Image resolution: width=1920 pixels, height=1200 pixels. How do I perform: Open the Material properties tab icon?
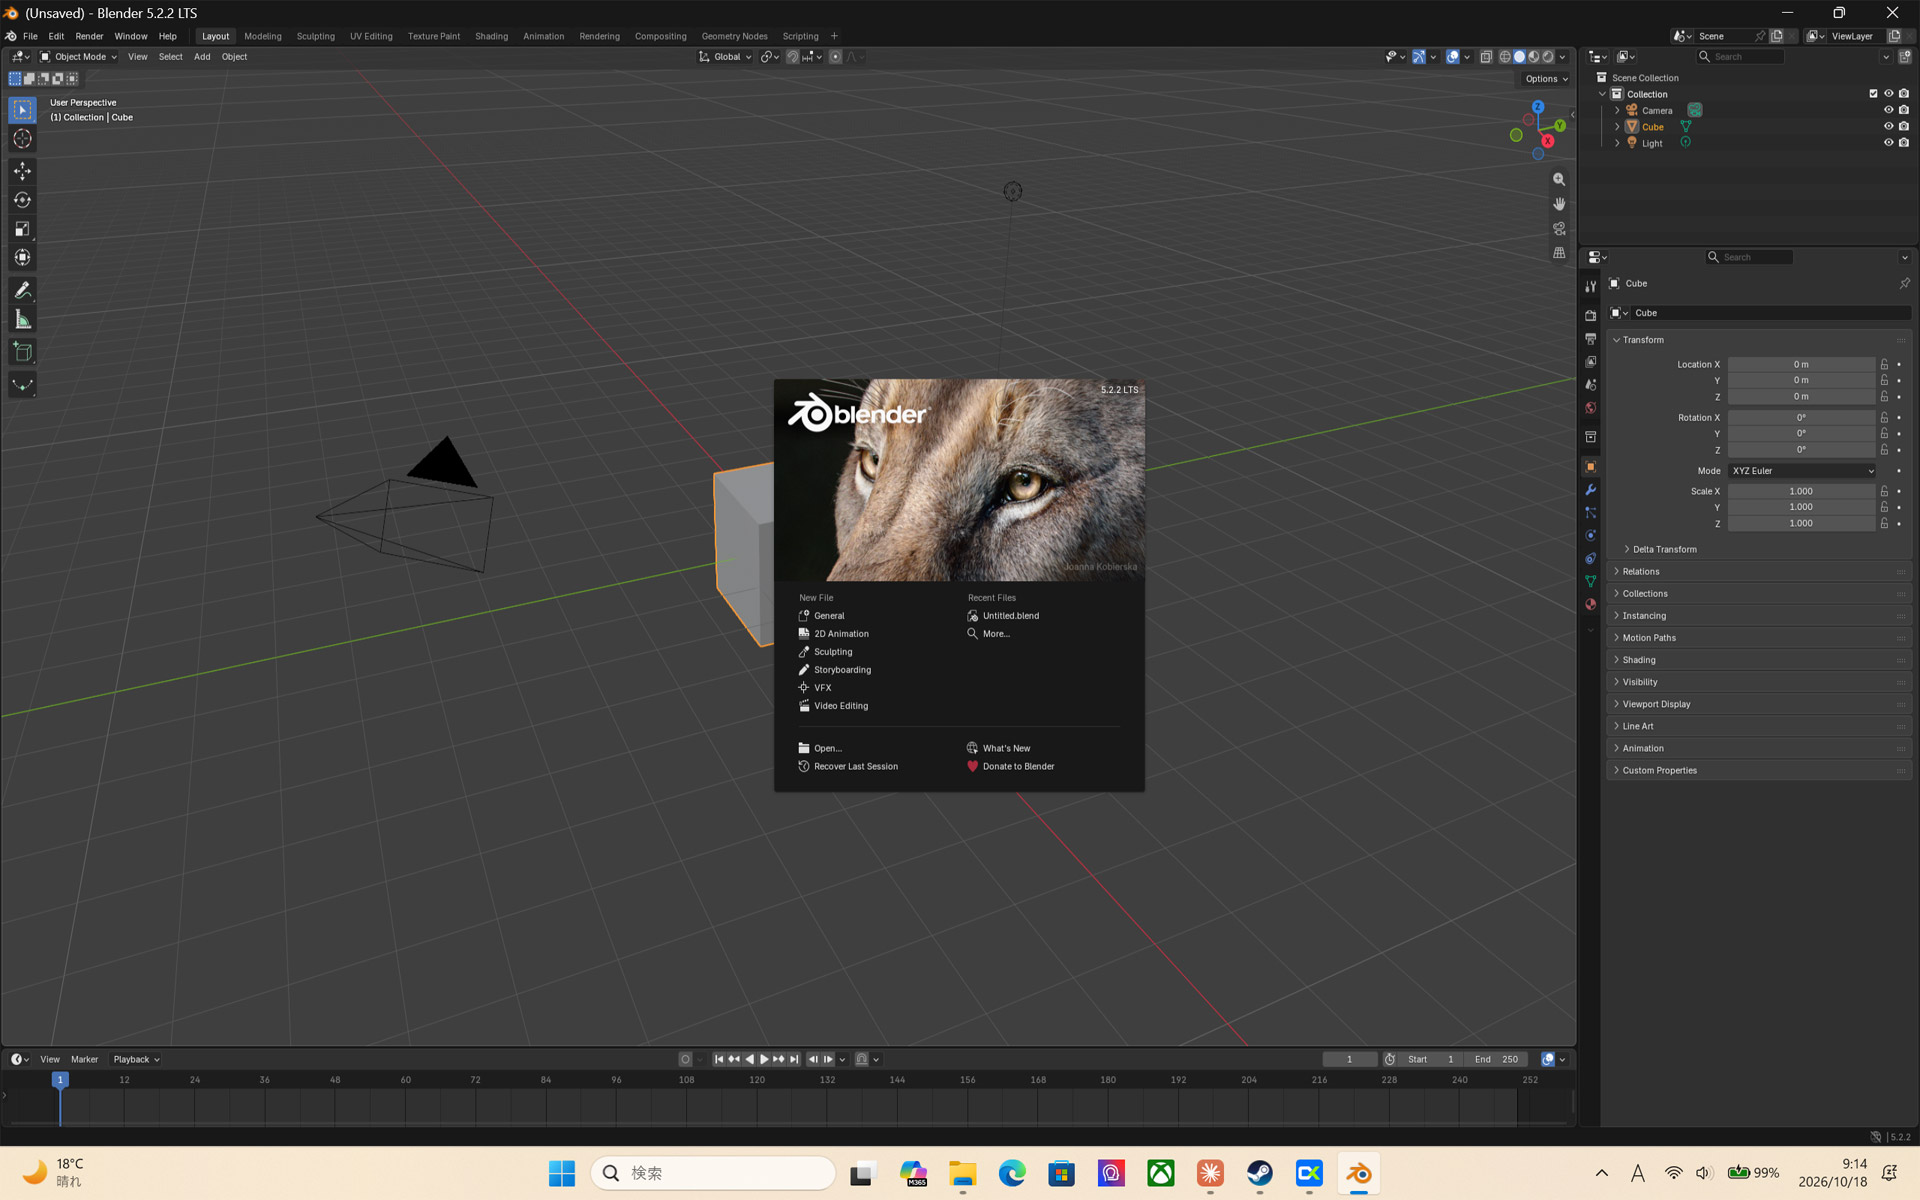(x=1590, y=604)
